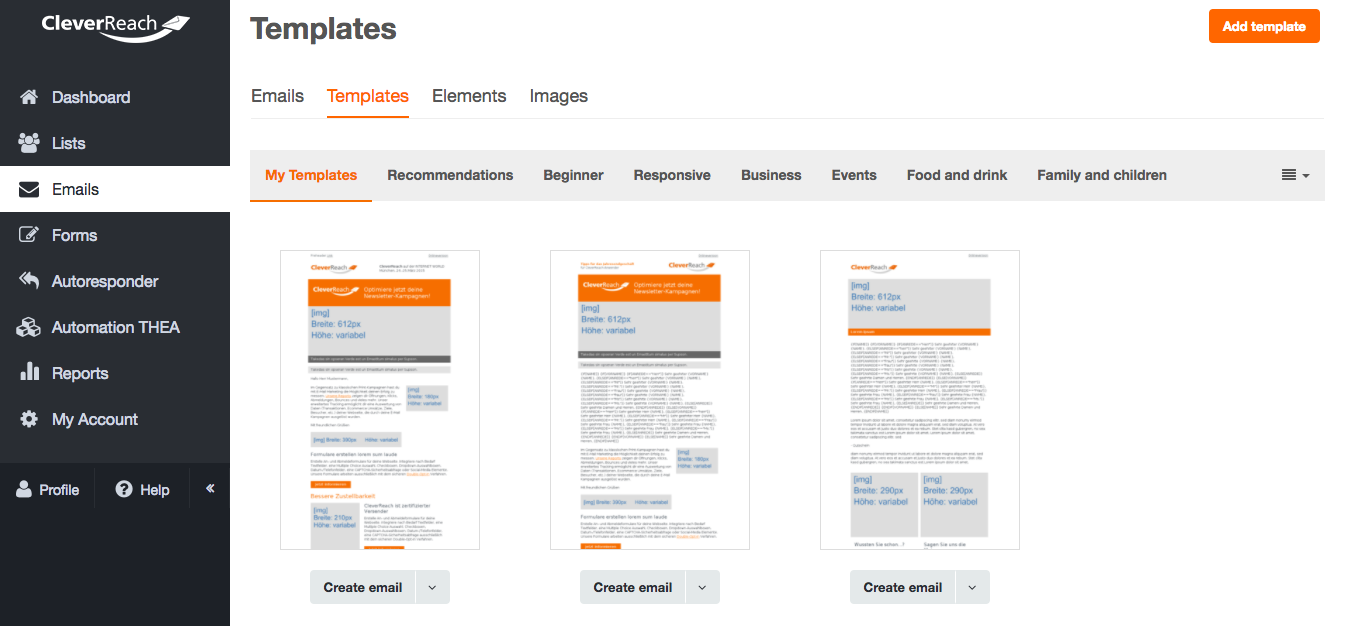Show Recommendations templates
The width and height of the screenshot is (1362, 626).
[450, 175]
